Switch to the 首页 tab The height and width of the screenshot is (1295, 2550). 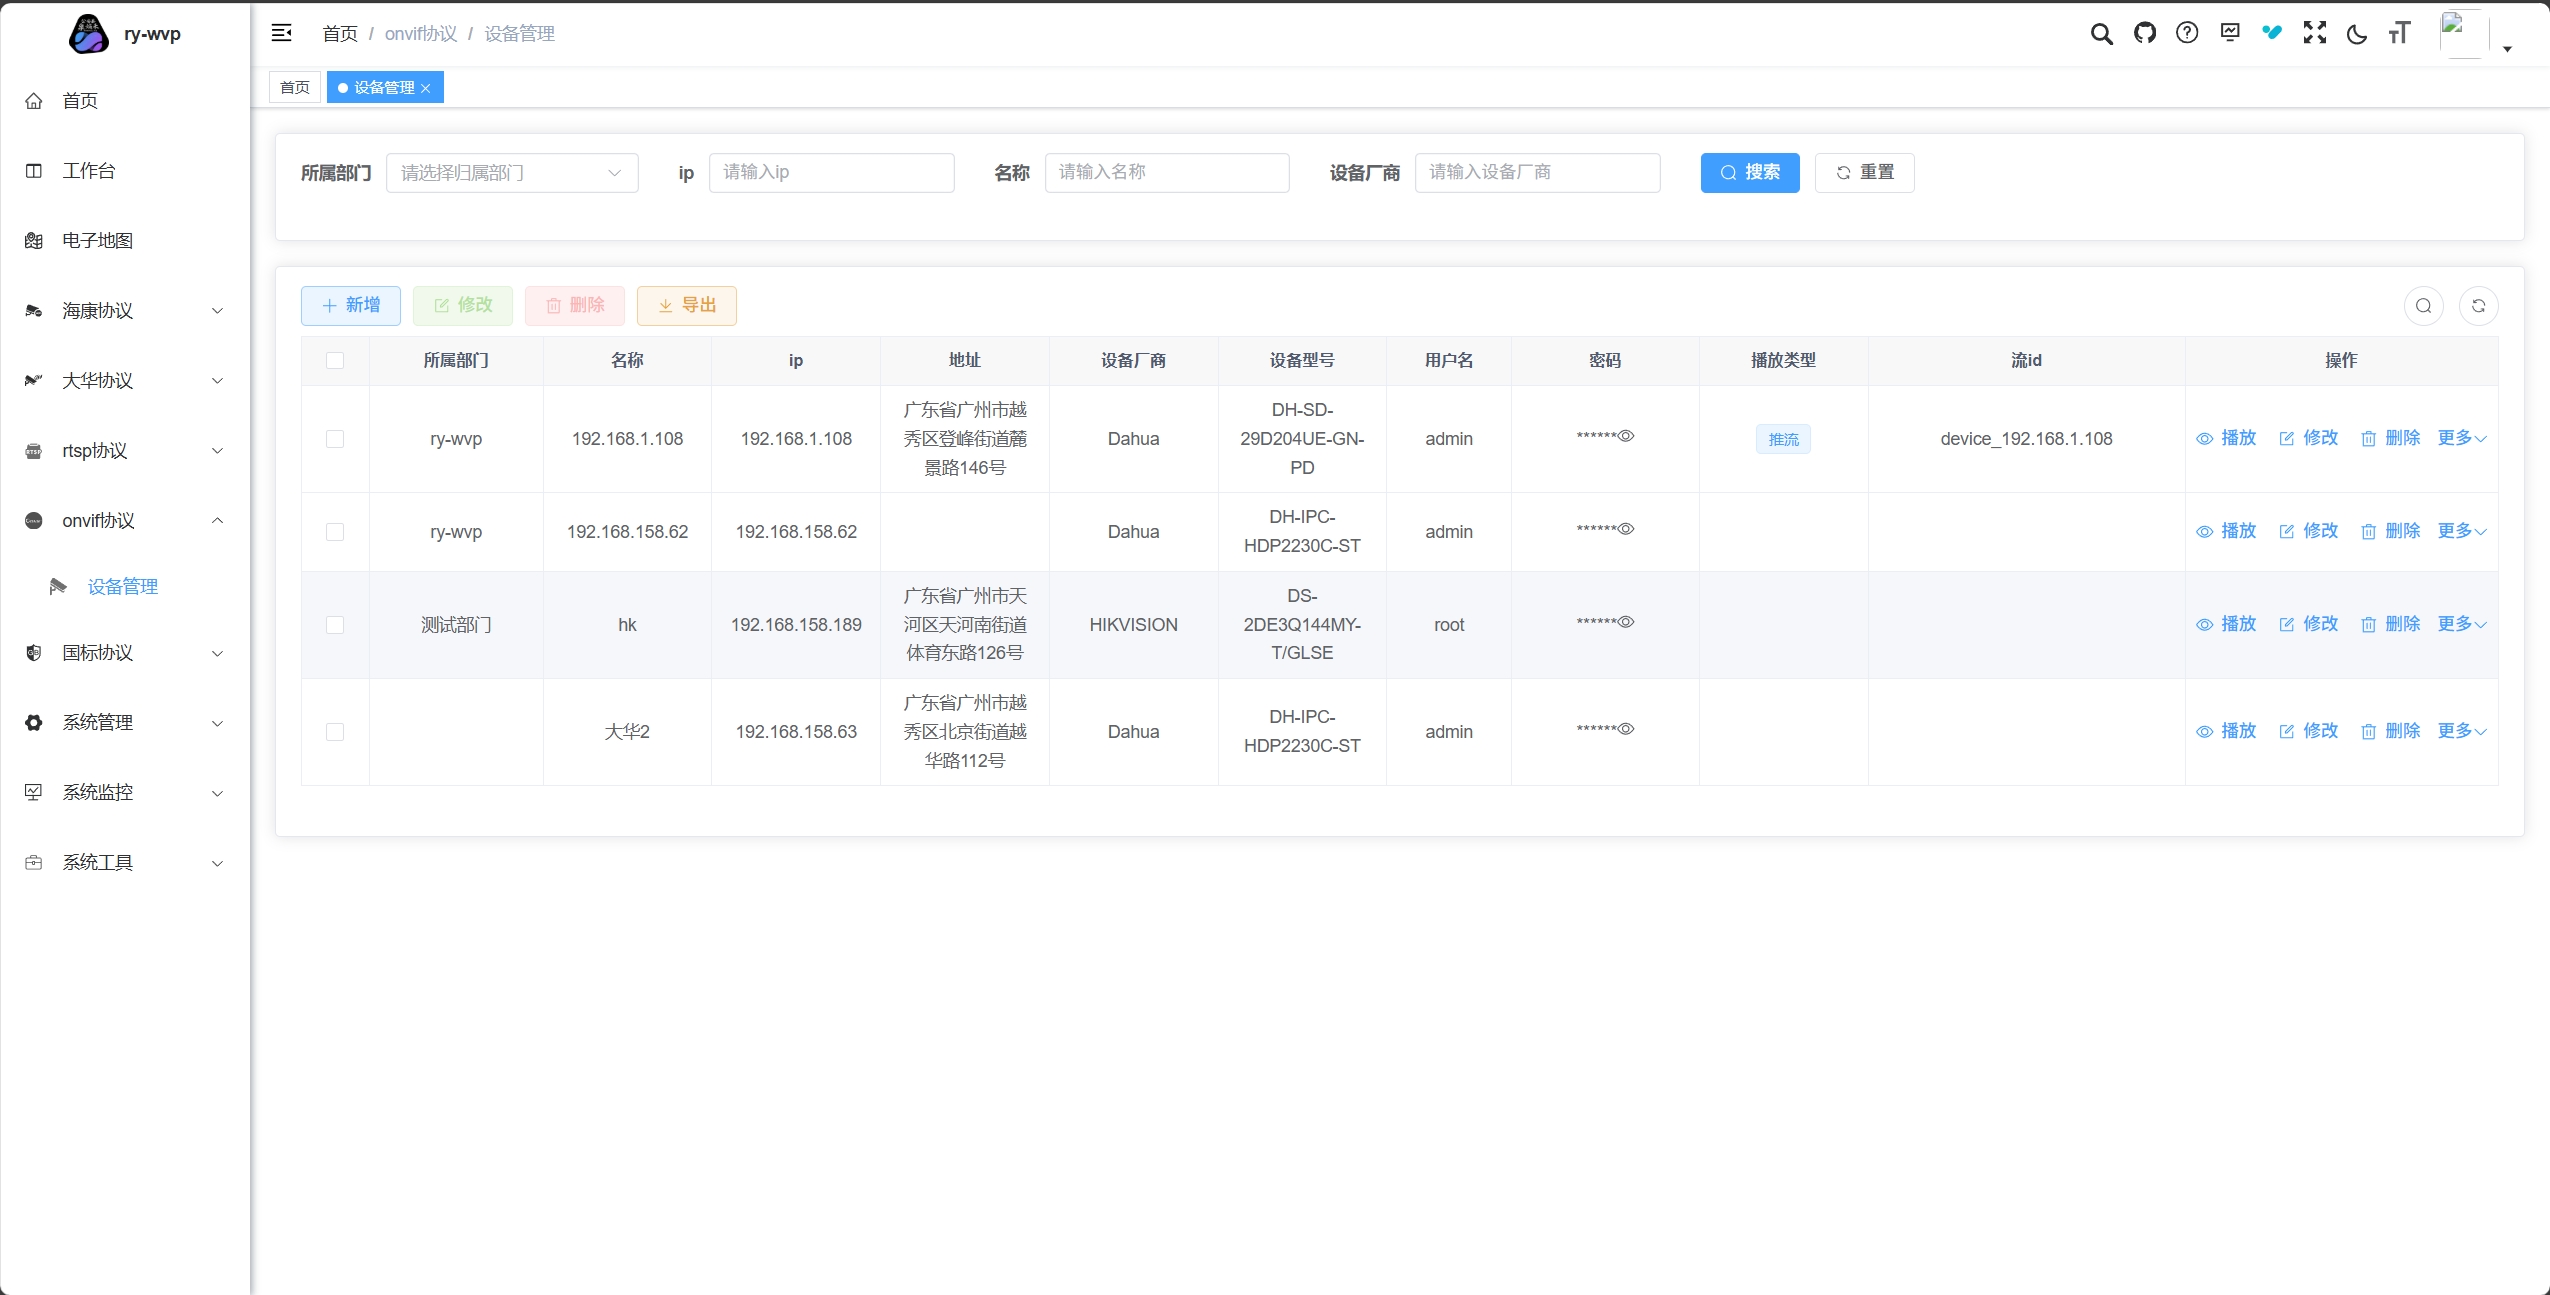[x=295, y=88]
